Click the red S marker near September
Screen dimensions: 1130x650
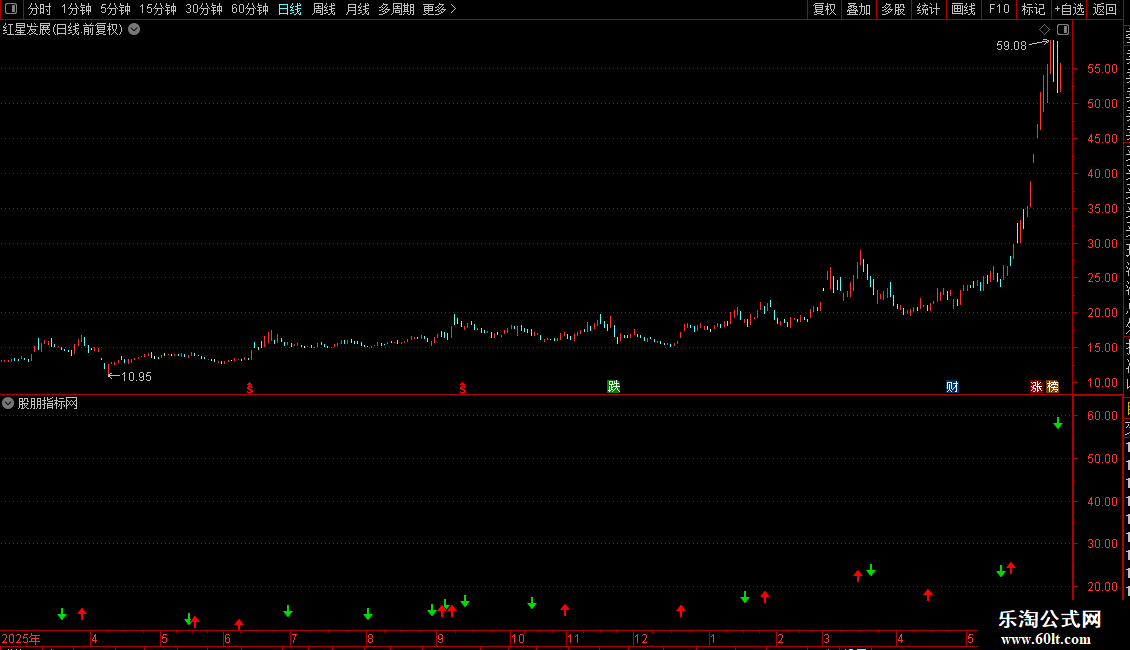[x=463, y=388]
